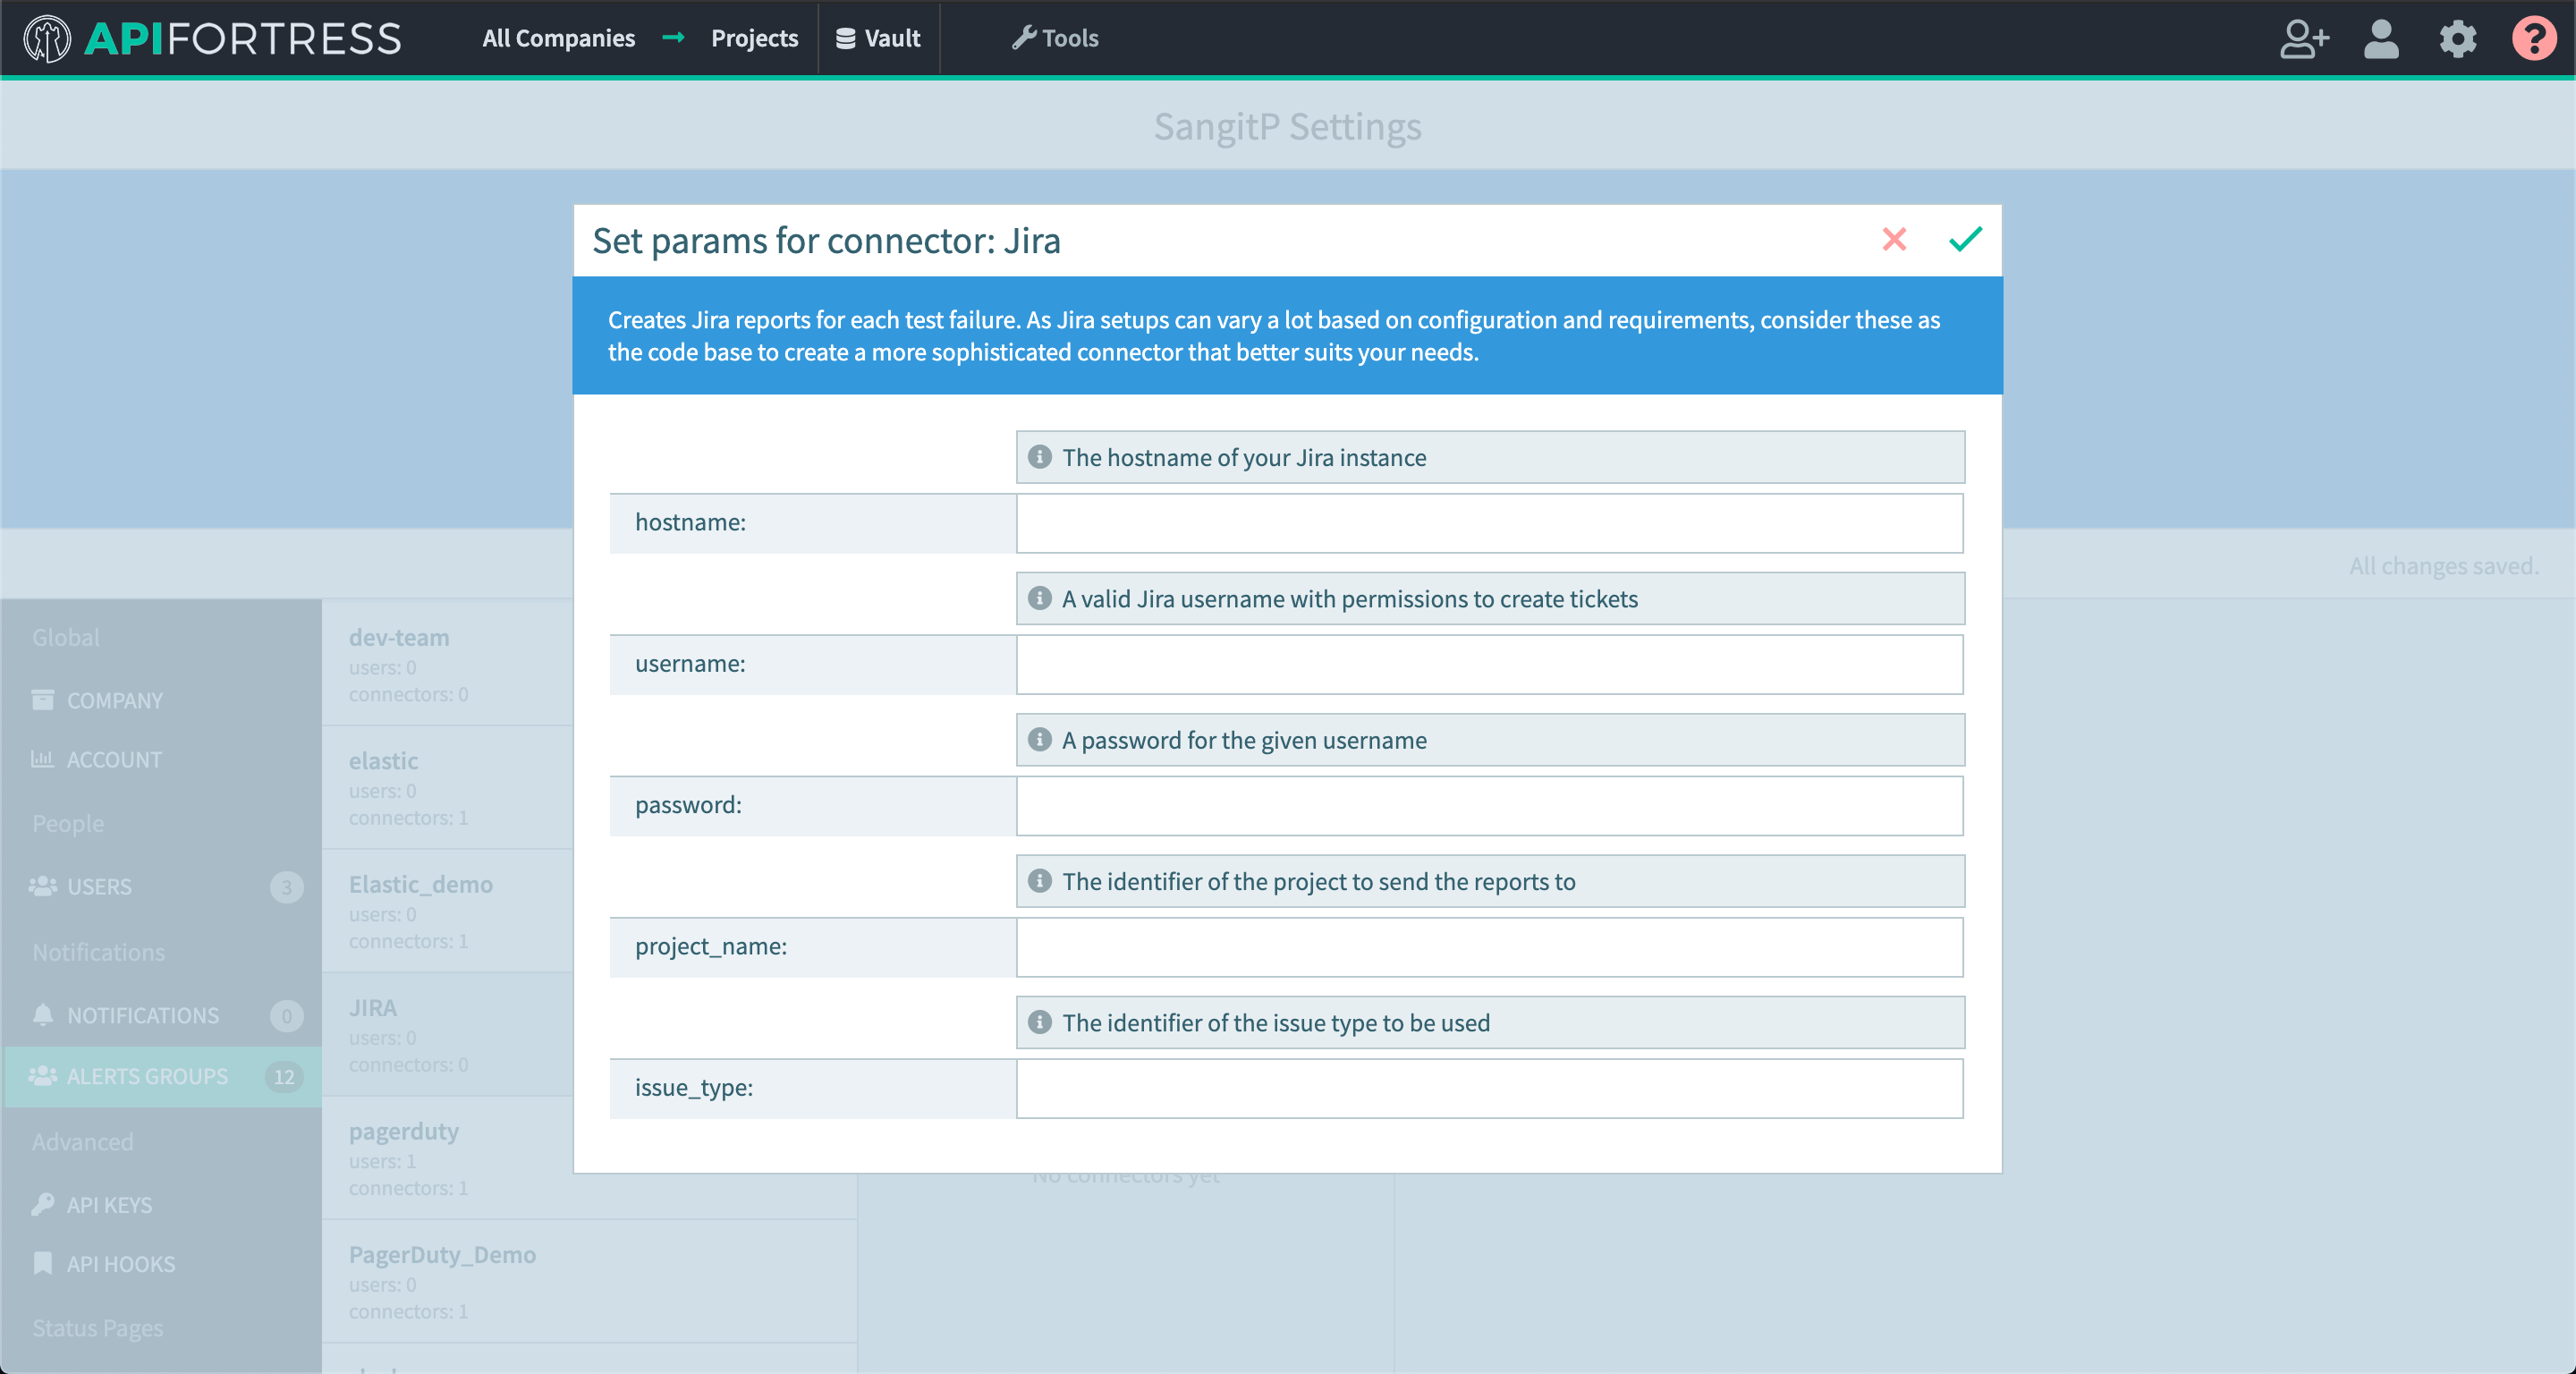
Task: Open the help question mark
Action: (2534, 39)
